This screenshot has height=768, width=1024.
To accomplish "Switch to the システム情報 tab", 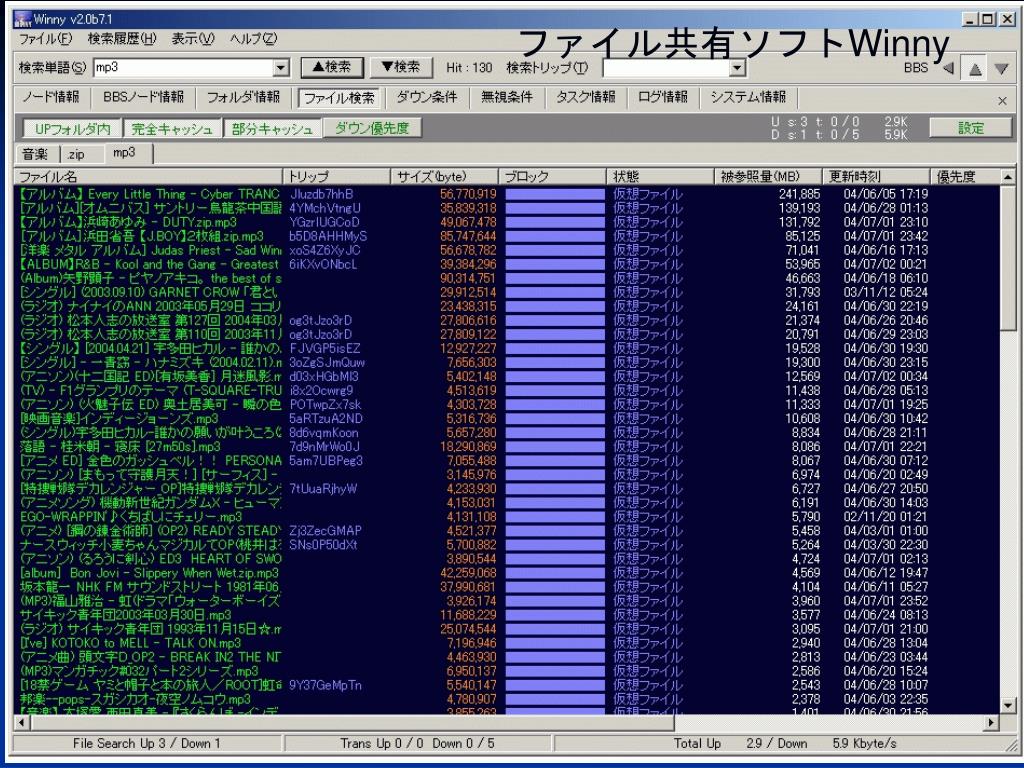I will tap(748, 97).
